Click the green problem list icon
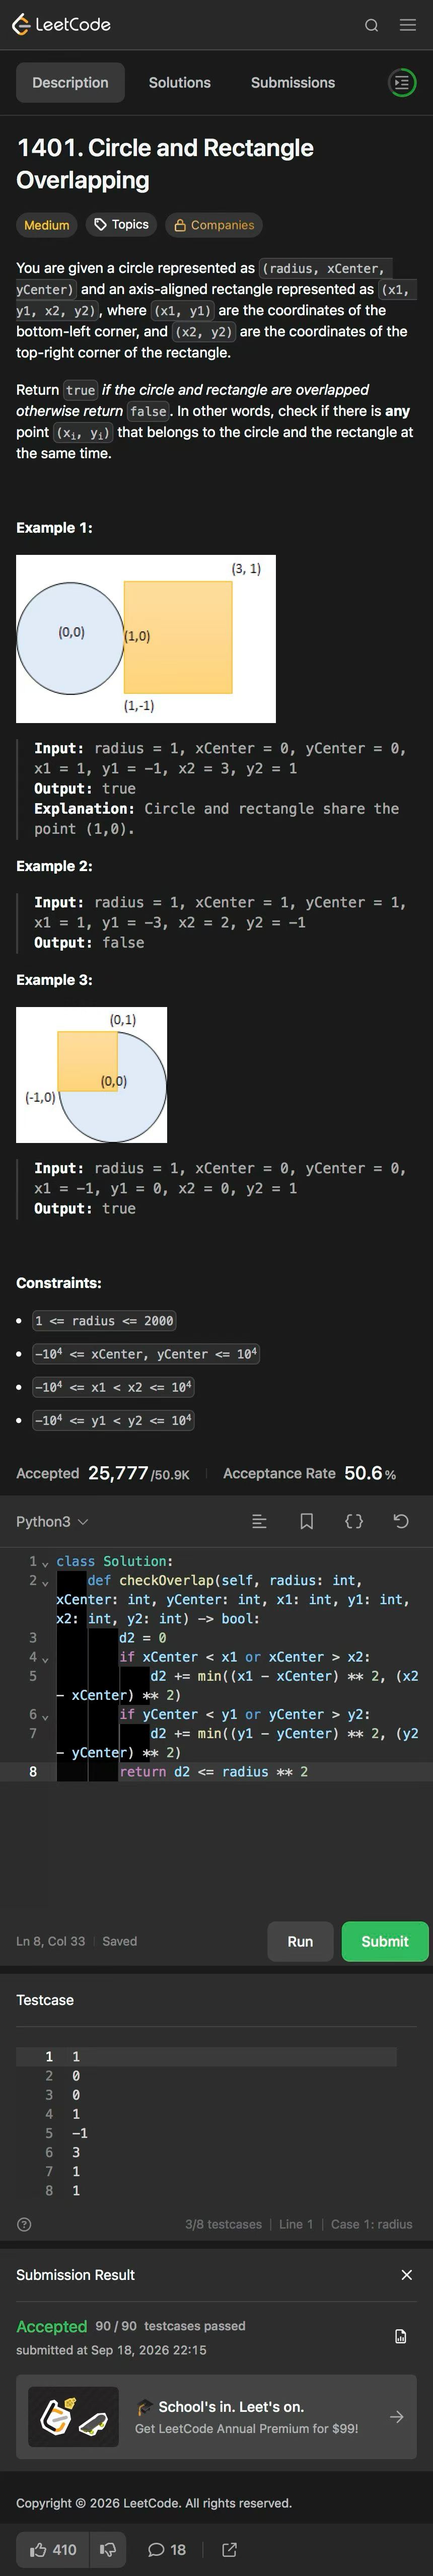Viewport: 433px width, 2576px height. (x=401, y=83)
